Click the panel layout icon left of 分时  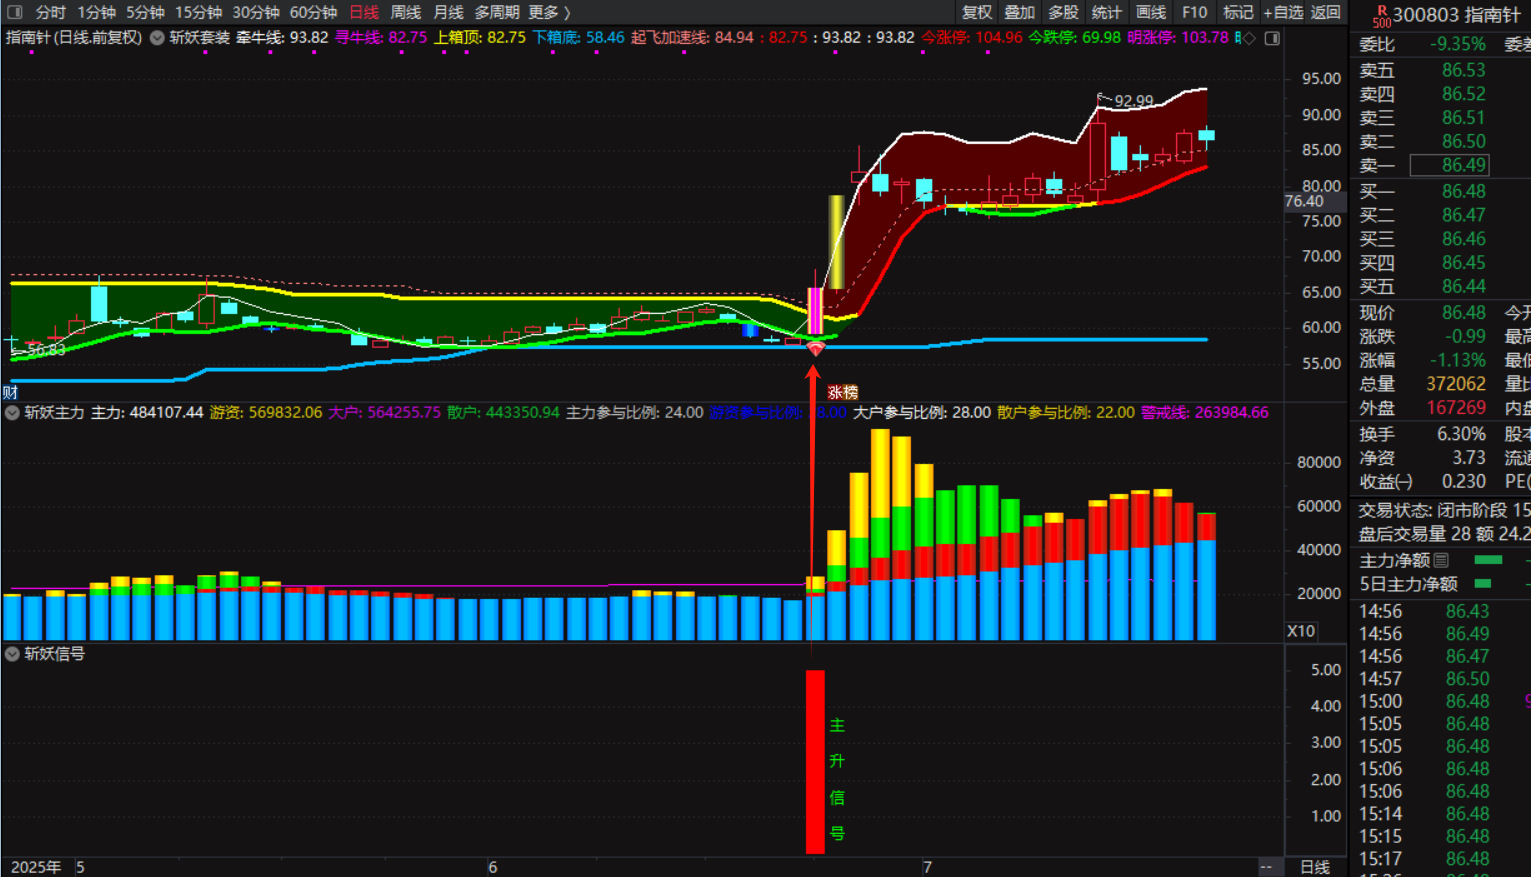point(15,12)
